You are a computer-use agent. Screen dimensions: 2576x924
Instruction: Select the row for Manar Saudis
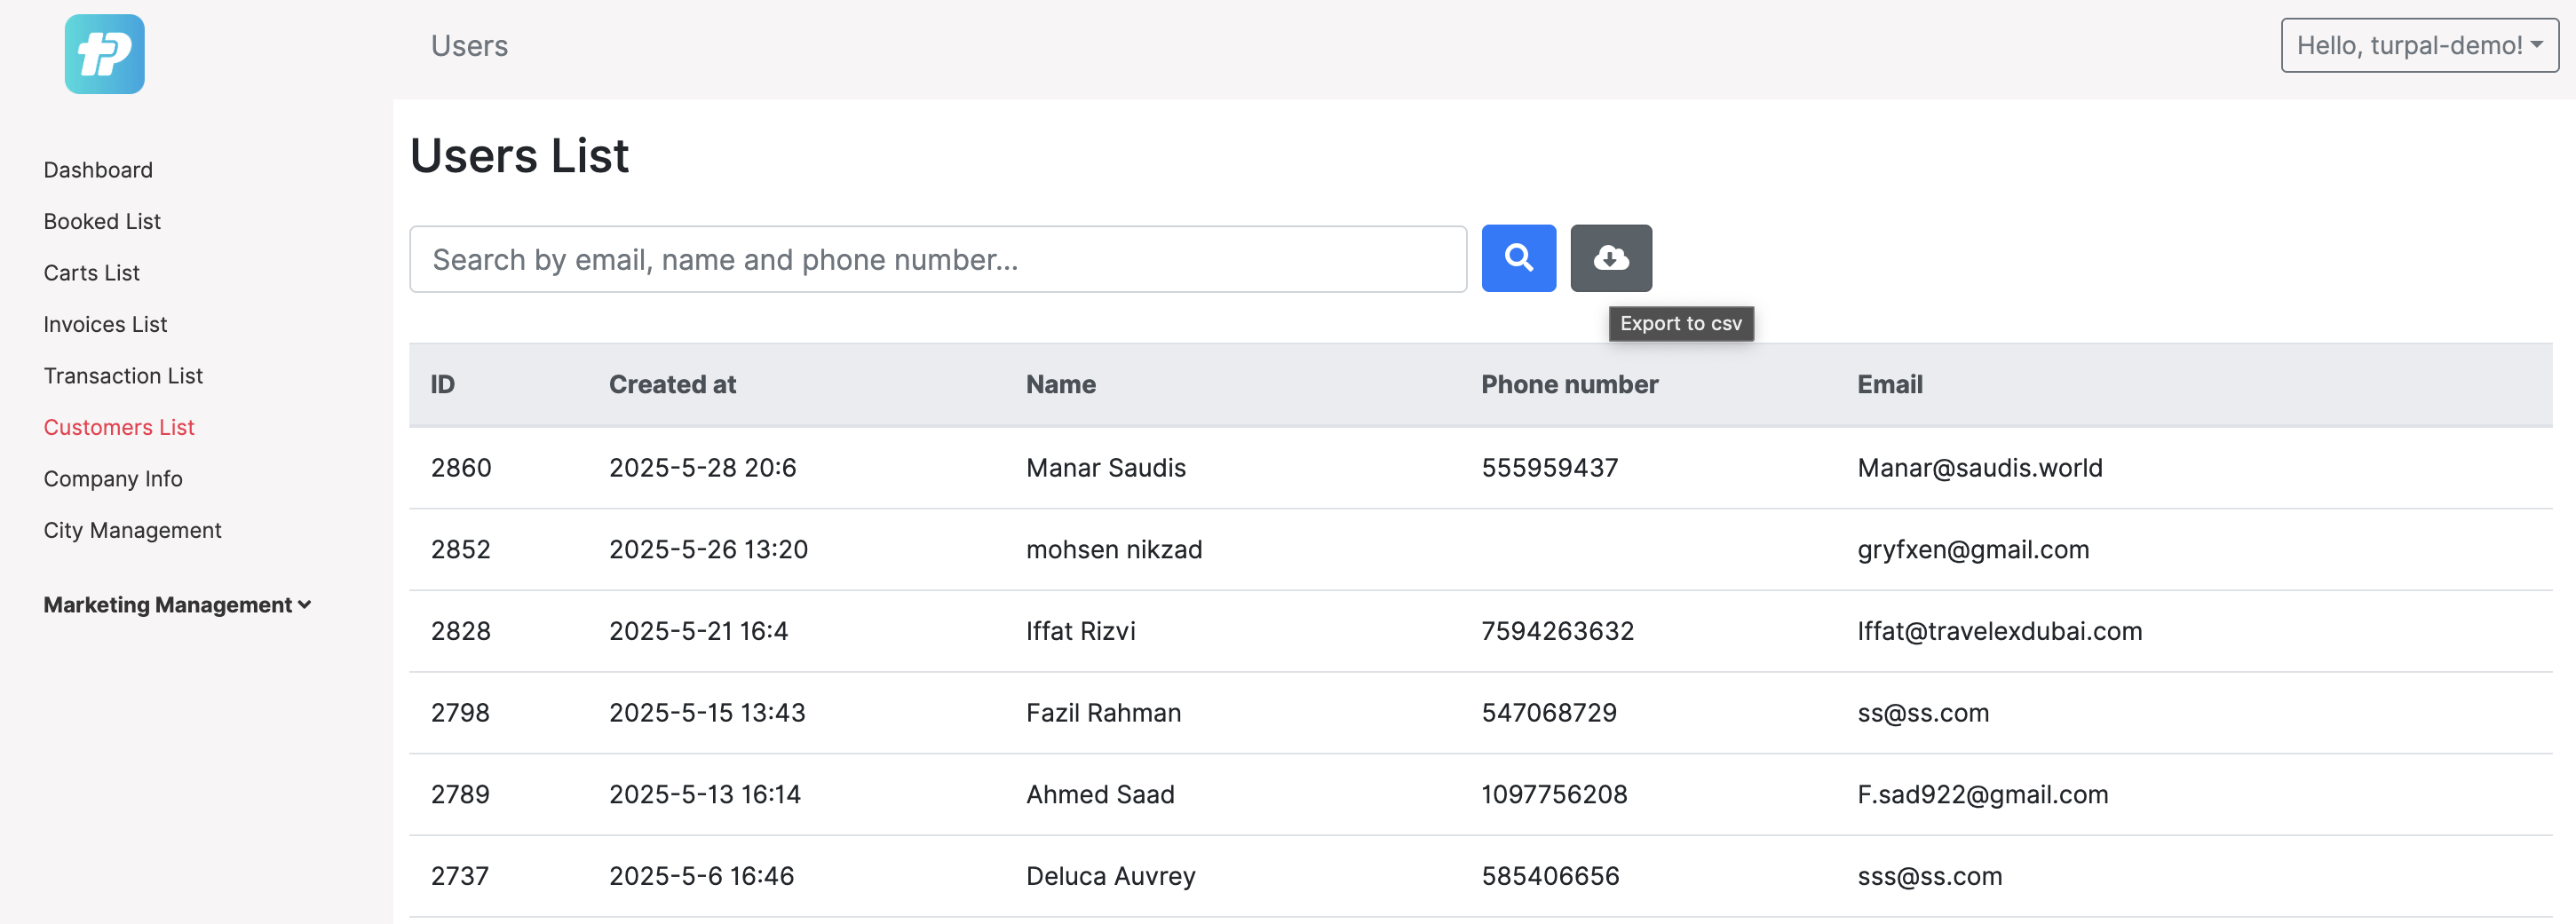[x=1106, y=467]
